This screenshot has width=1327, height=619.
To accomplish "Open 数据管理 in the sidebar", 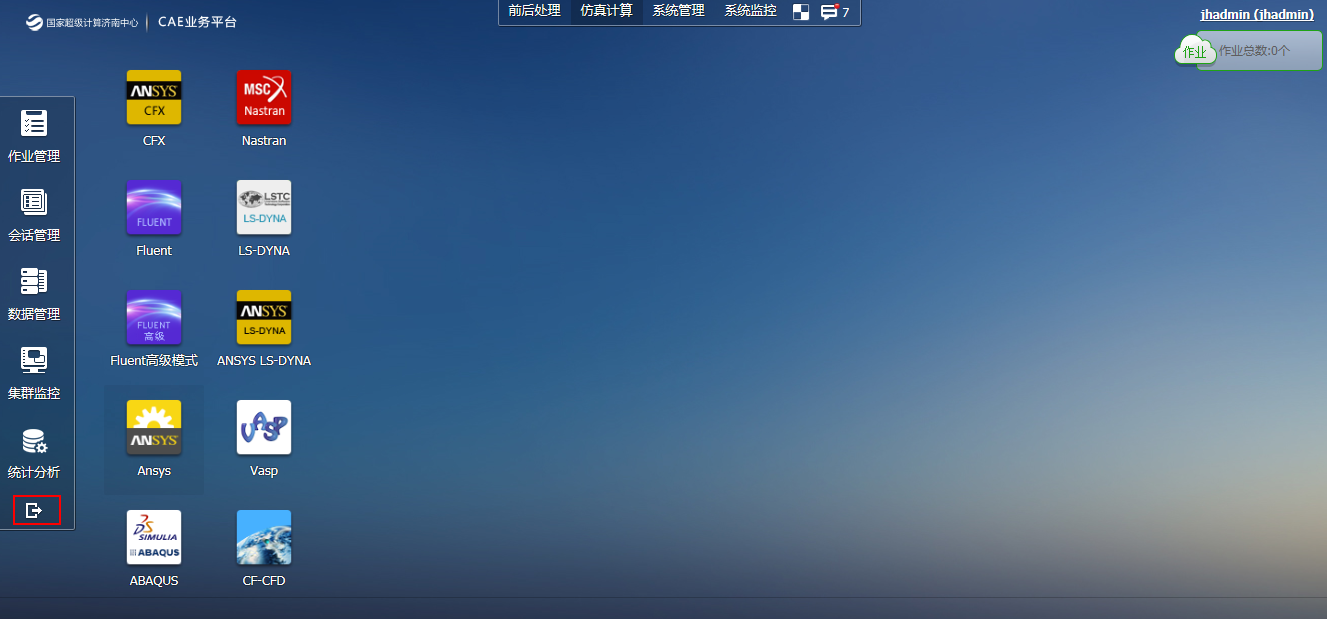I will [x=34, y=294].
